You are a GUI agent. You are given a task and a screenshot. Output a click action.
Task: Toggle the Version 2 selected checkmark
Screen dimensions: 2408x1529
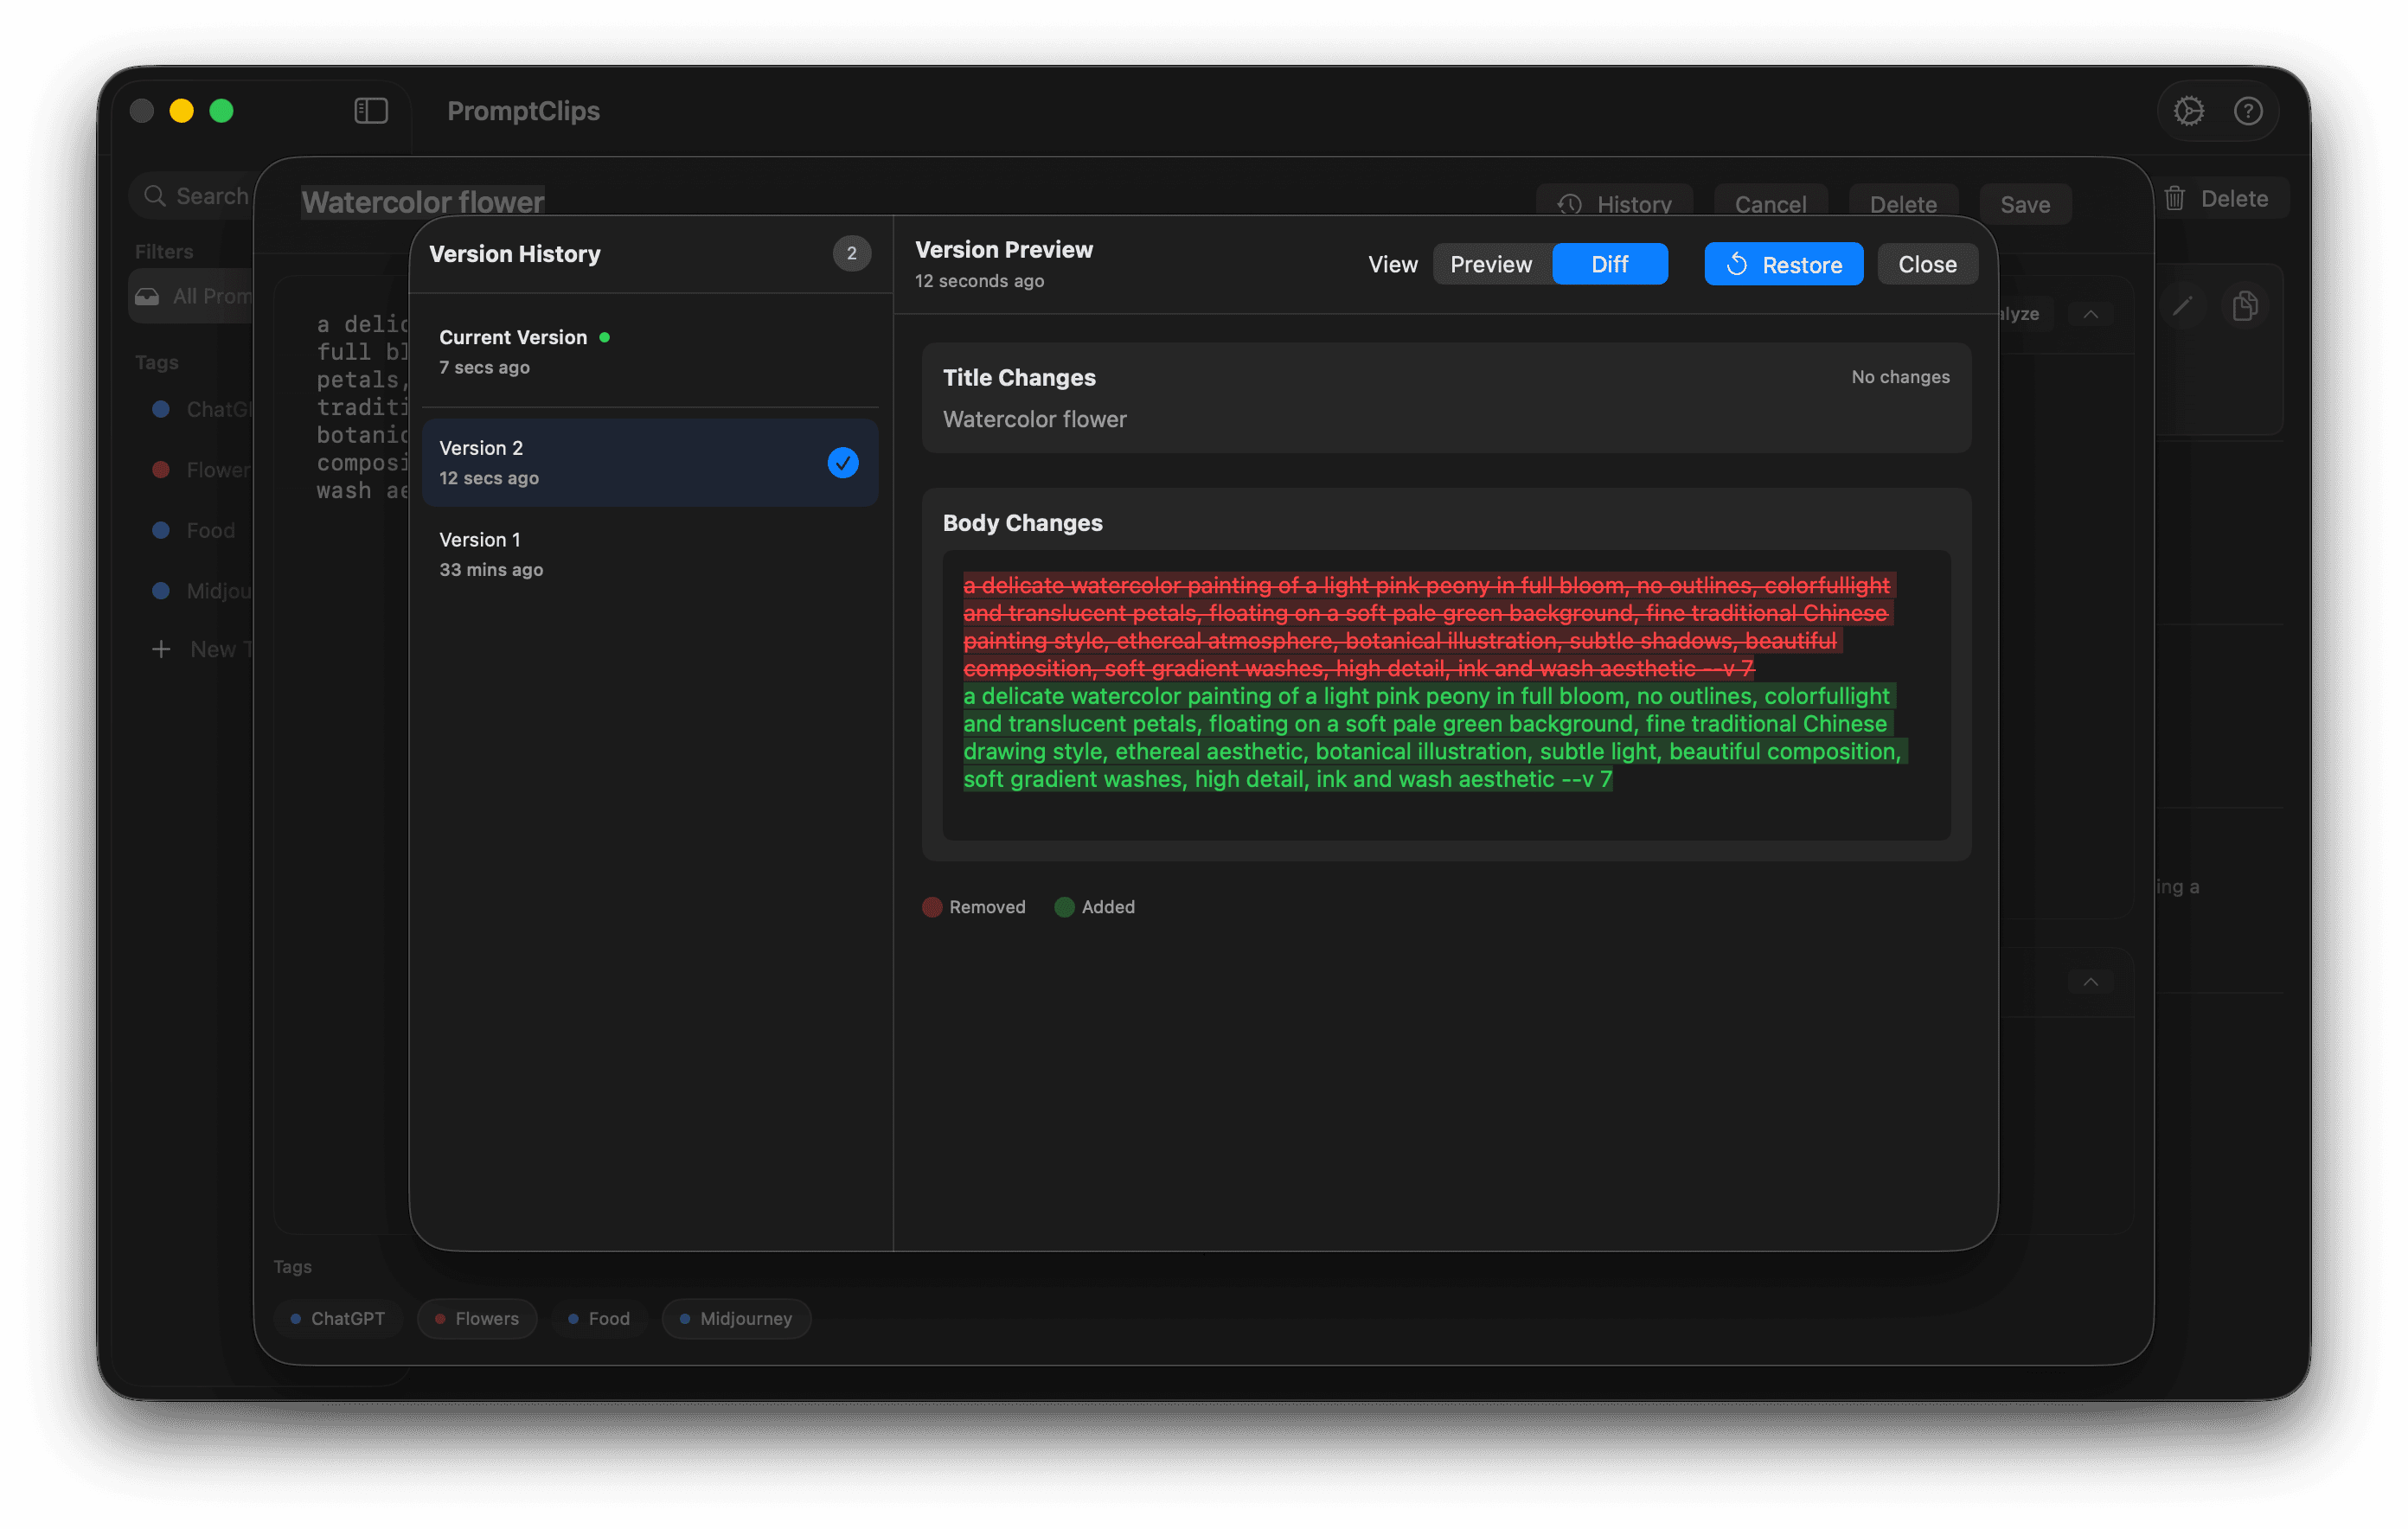click(x=843, y=462)
